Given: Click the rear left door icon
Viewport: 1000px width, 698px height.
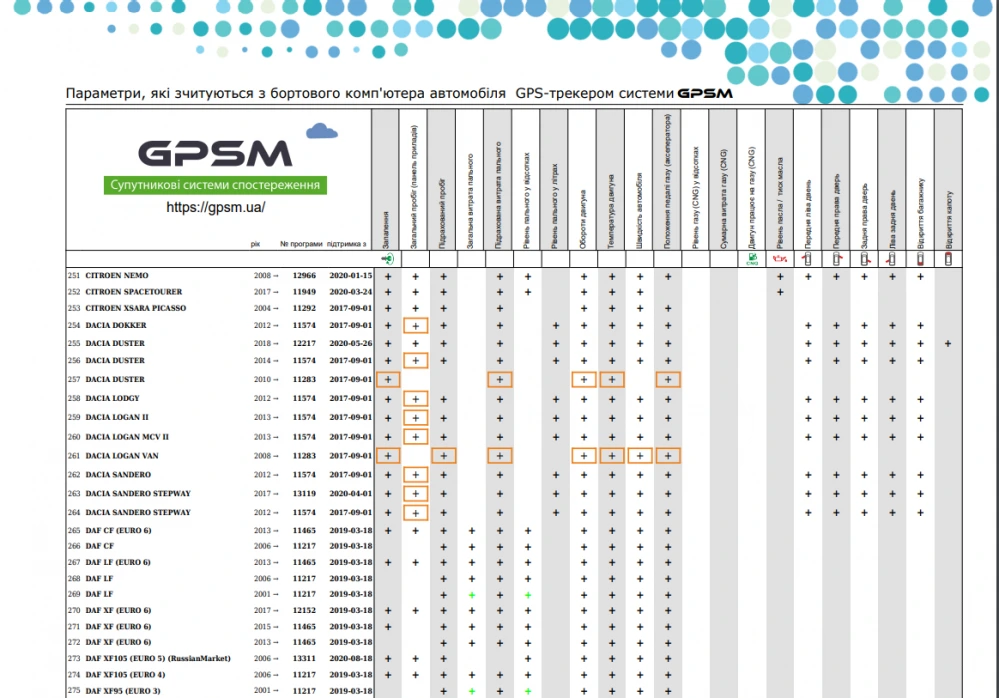Looking at the screenshot, I should tap(891, 259).
